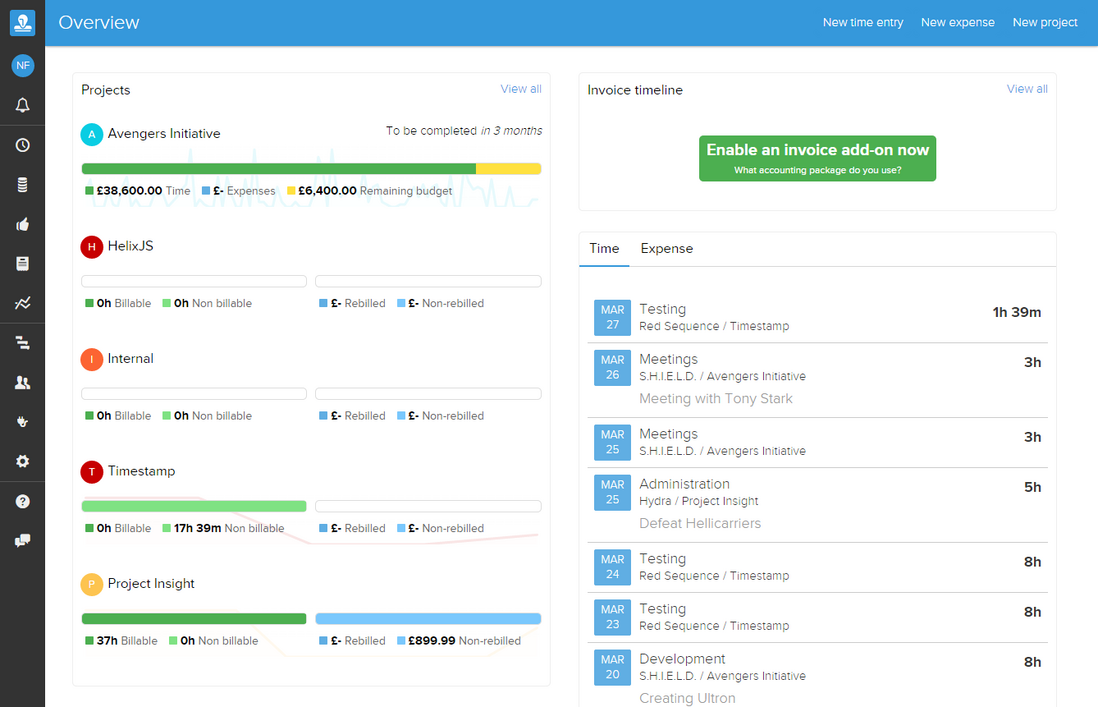Select the Time tab
Screen dimensions: 1098x707
point(604,249)
